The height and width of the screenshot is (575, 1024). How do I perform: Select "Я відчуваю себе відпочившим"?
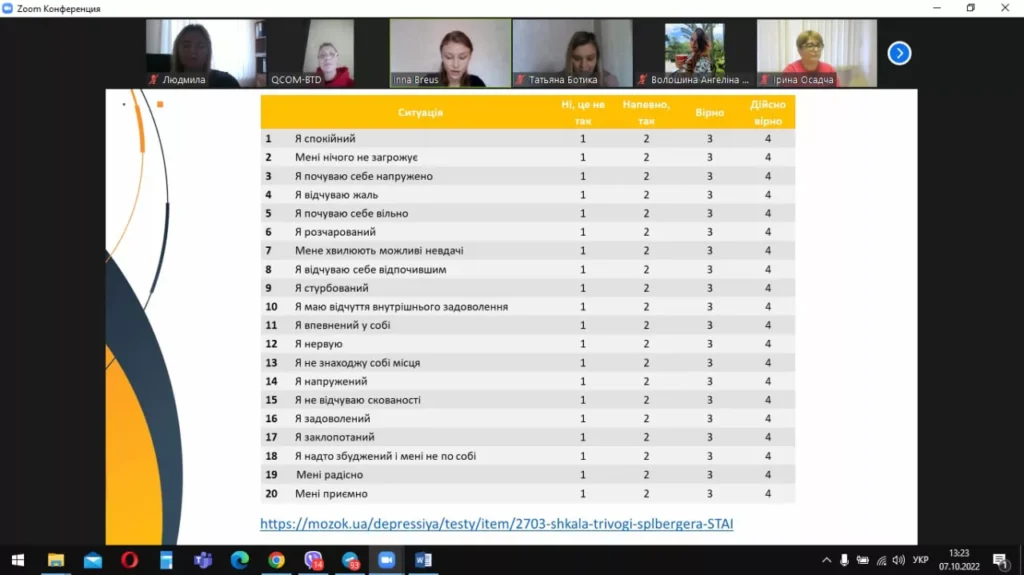pos(528,269)
